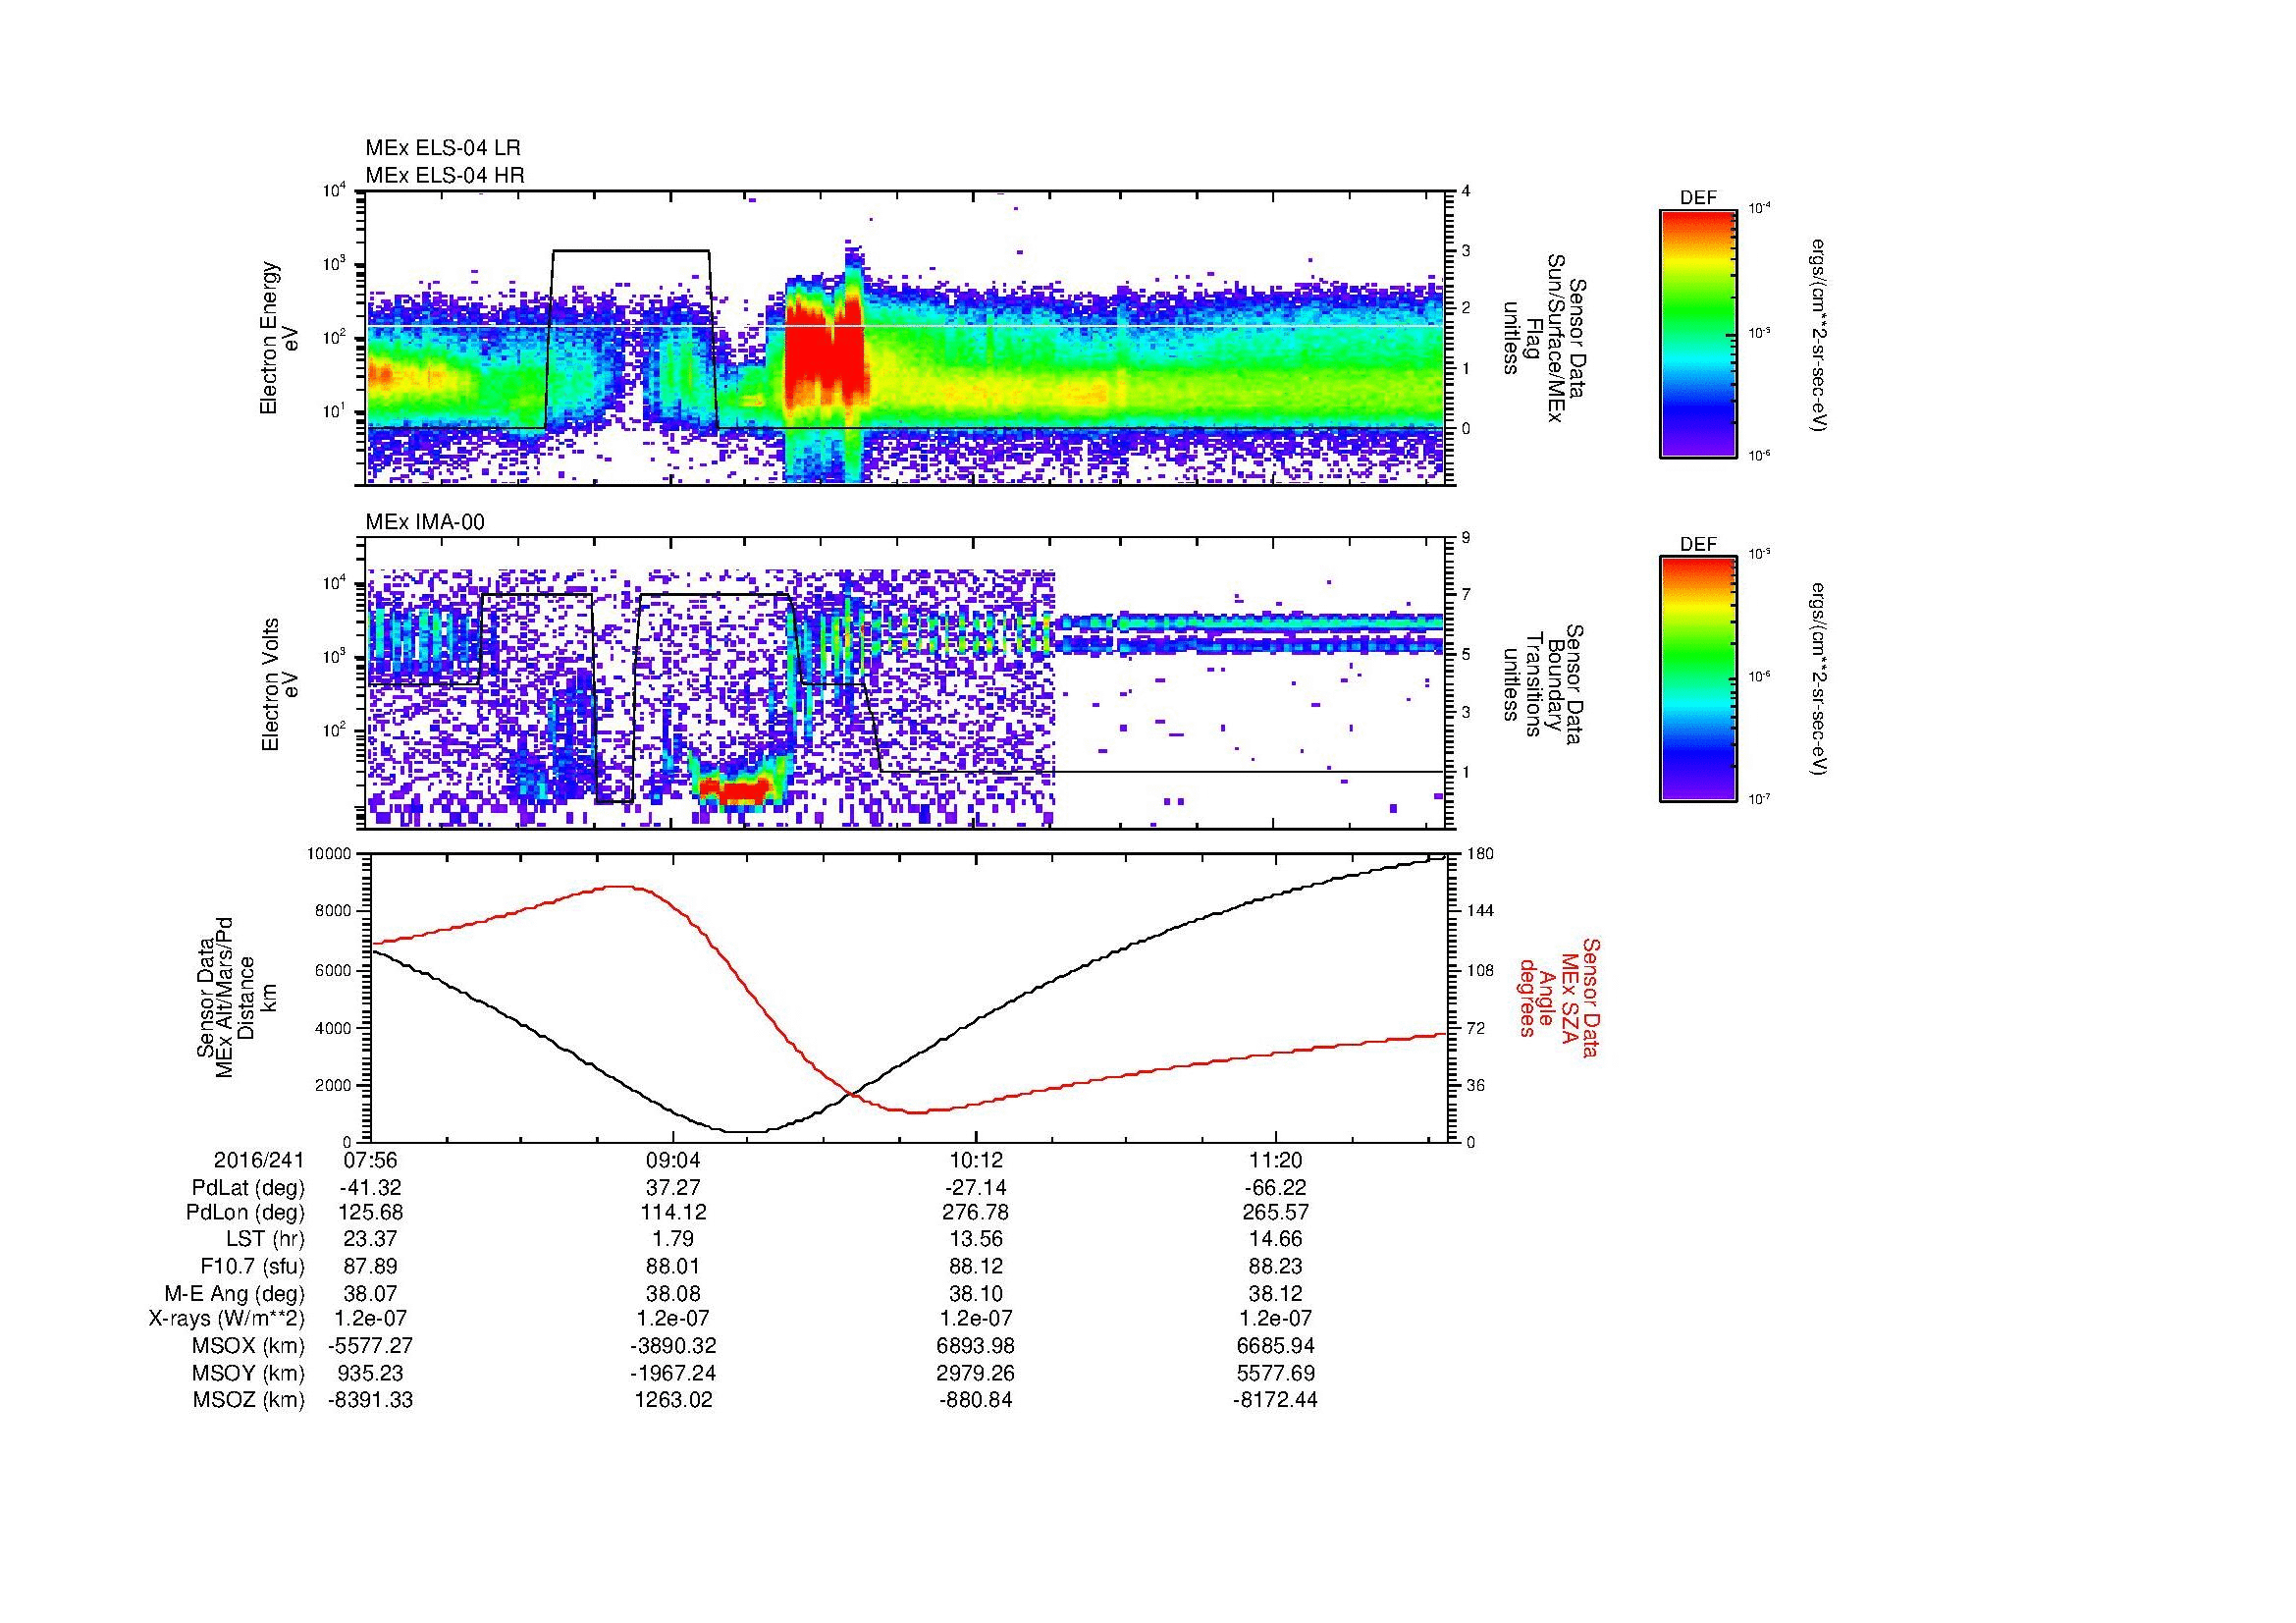Click the LST value 23.37
This screenshot has width=2296, height=1623.
click(371, 1240)
